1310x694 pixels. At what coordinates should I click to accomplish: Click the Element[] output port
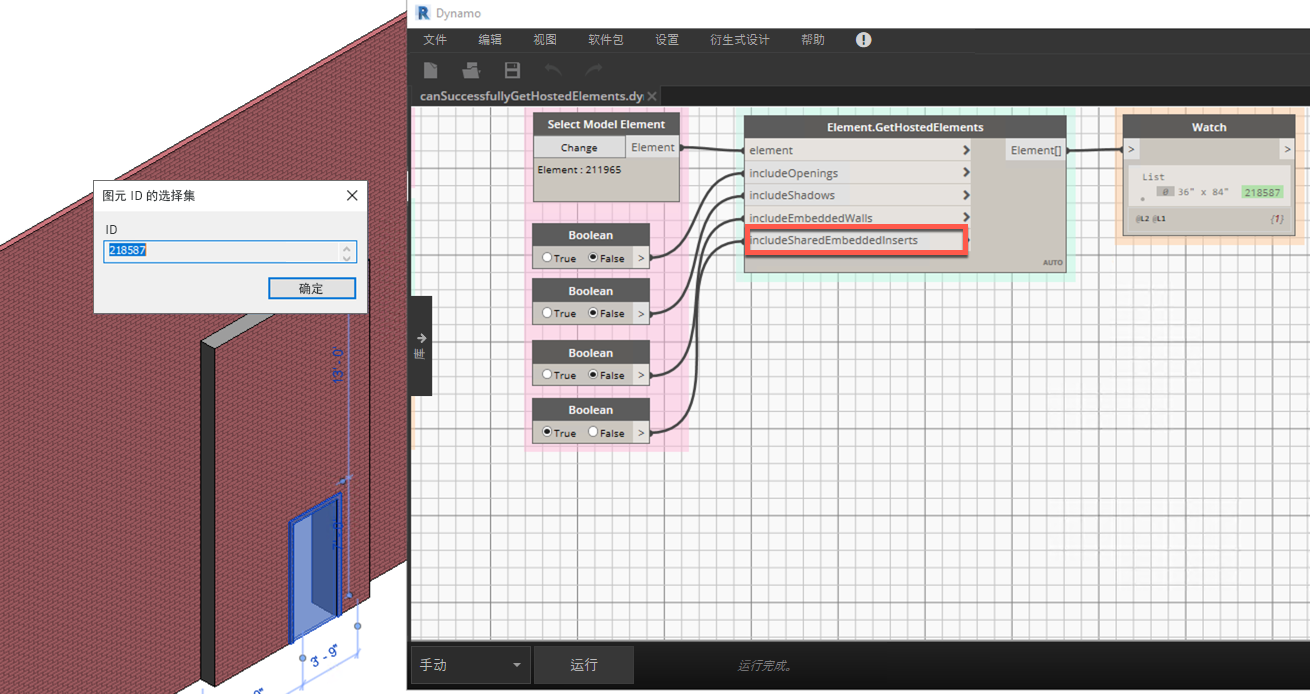(x=1035, y=150)
